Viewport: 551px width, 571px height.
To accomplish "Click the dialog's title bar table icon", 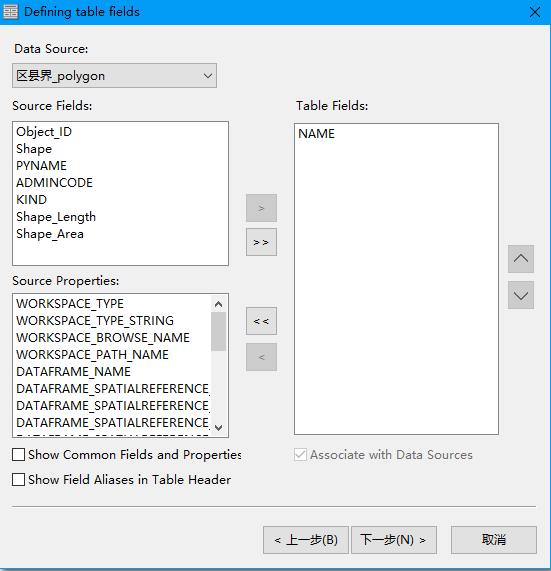I will pos(10,12).
